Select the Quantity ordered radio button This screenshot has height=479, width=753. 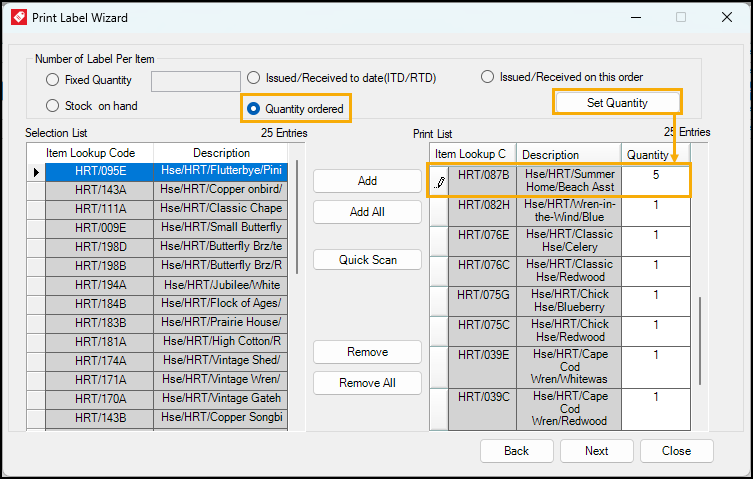click(x=253, y=109)
